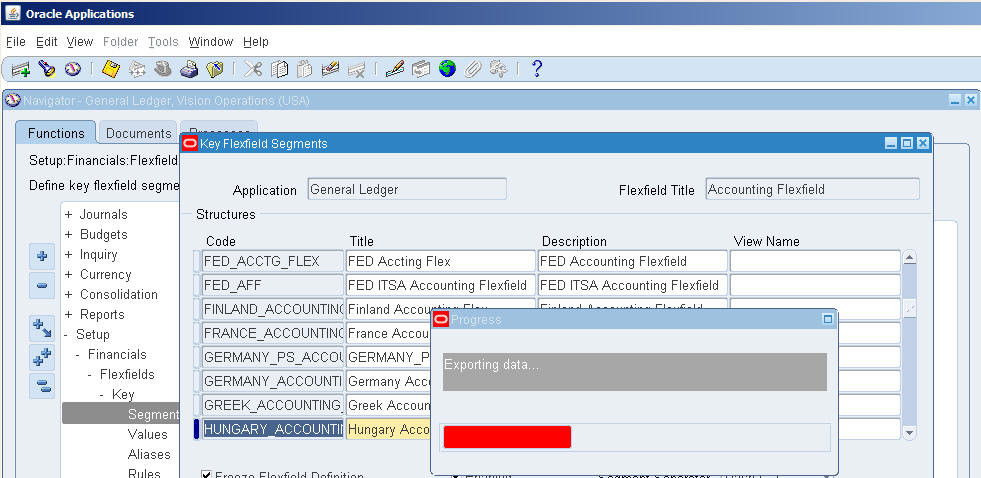Maximize the Progress dialog window
Image resolution: width=981 pixels, height=478 pixels.
pyautogui.click(x=828, y=319)
